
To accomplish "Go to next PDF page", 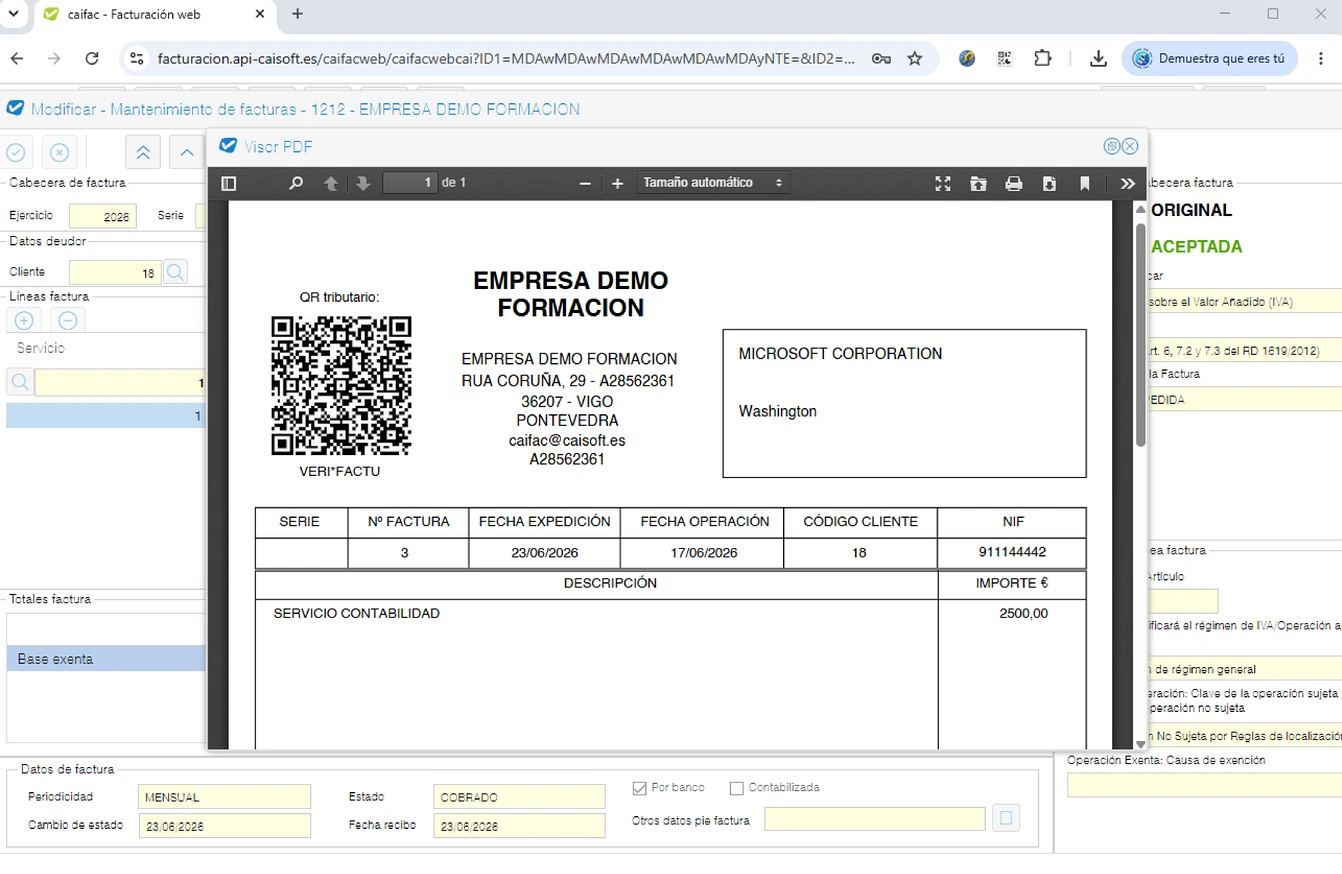I will click(x=363, y=183).
